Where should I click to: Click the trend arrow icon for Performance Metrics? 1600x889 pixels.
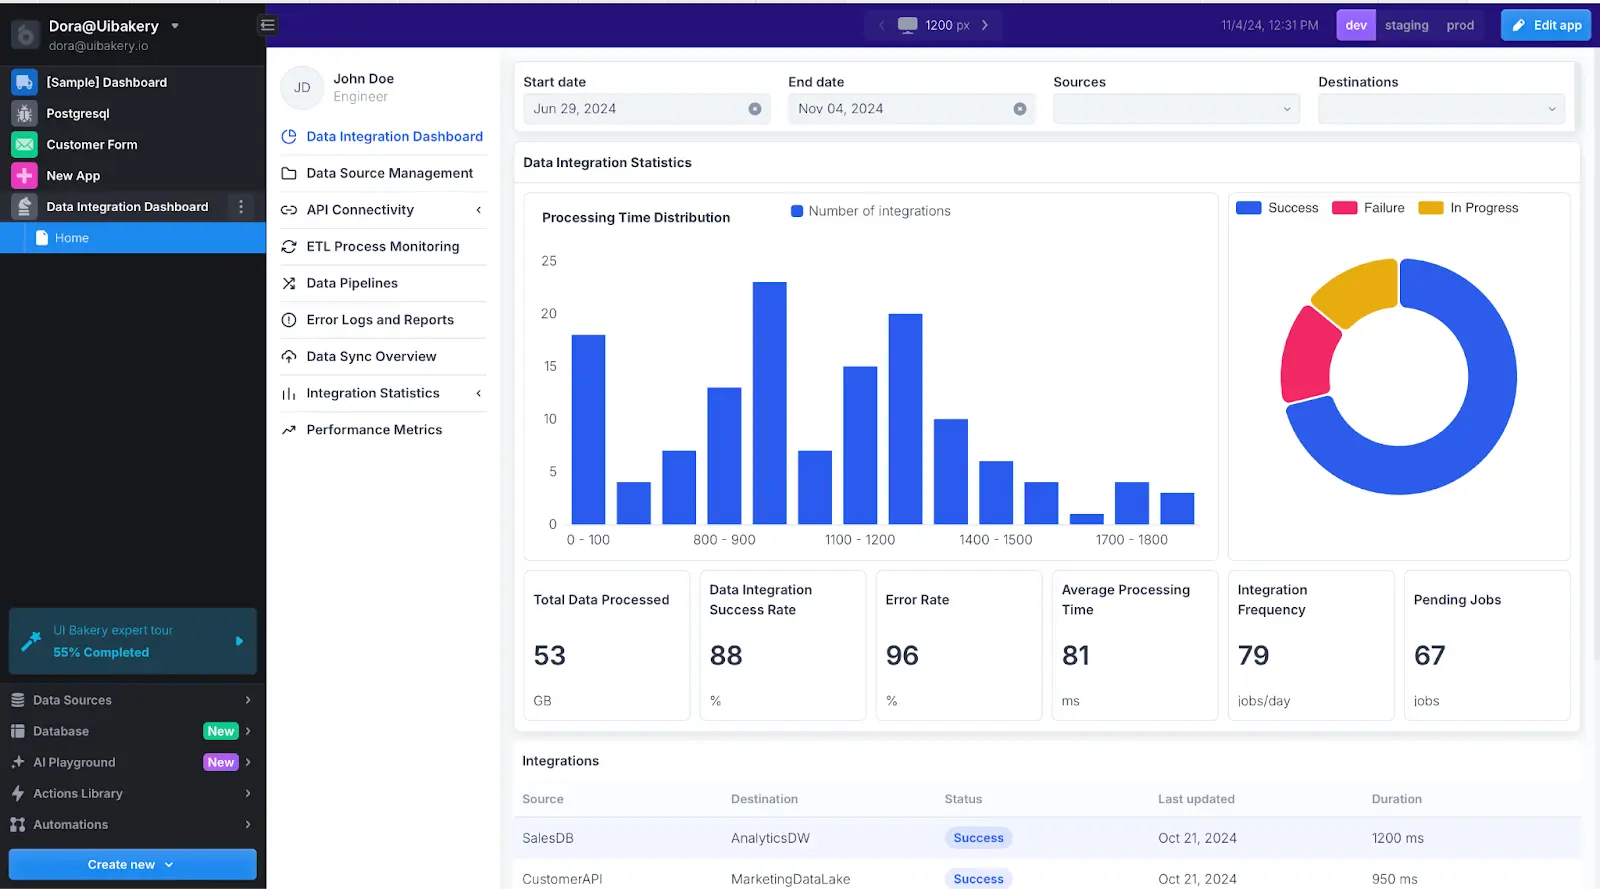click(289, 430)
